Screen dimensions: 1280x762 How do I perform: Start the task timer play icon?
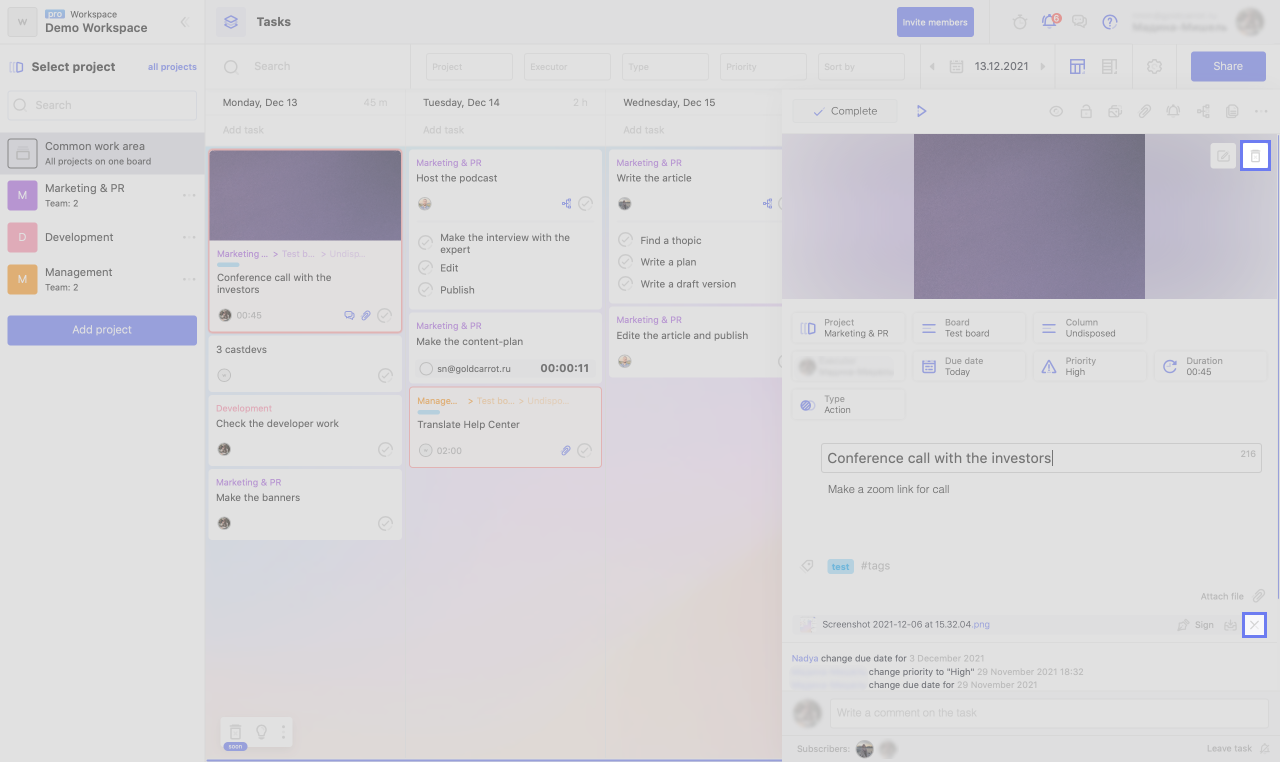click(x=921, y=111)
